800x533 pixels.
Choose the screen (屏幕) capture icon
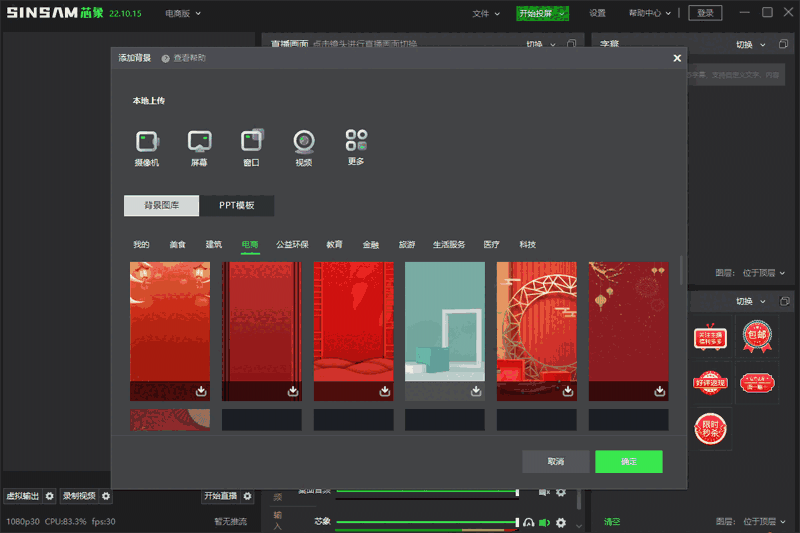pyautogui.click(x=199, y=142)
